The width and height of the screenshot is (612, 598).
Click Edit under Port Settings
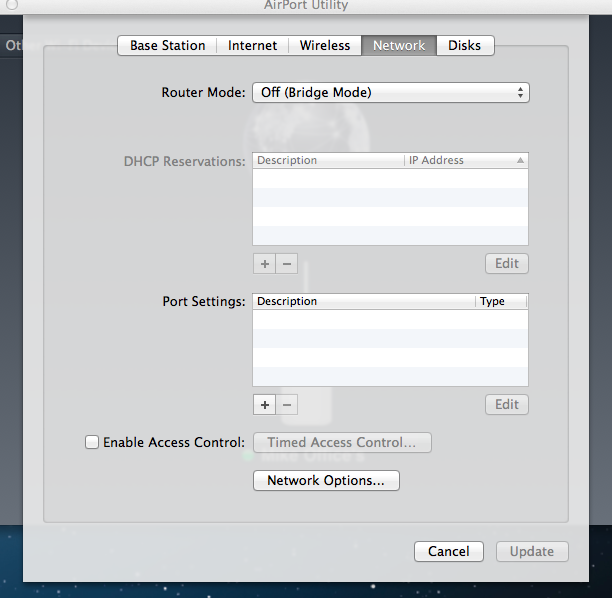pyautogui.click(x=507, y=404)
